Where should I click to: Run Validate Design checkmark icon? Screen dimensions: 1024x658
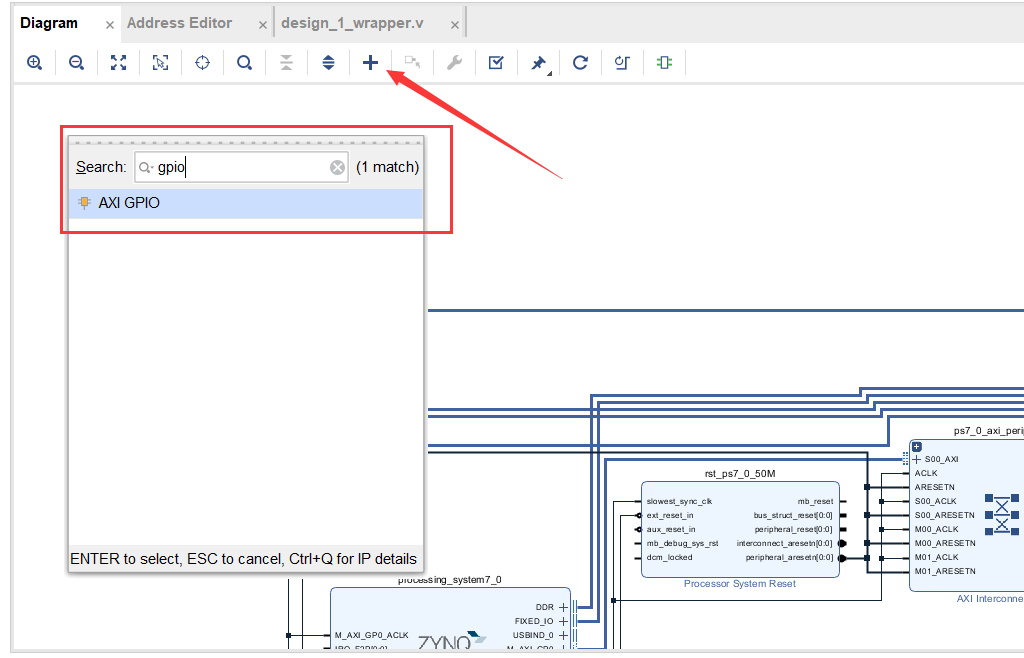point(496,63)
